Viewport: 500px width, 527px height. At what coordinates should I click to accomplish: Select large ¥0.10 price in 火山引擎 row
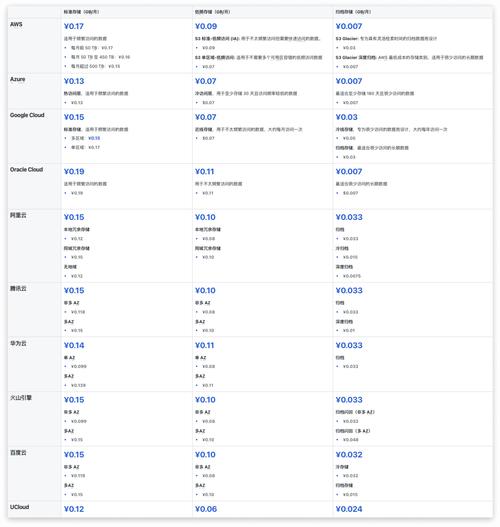point(205,400)
